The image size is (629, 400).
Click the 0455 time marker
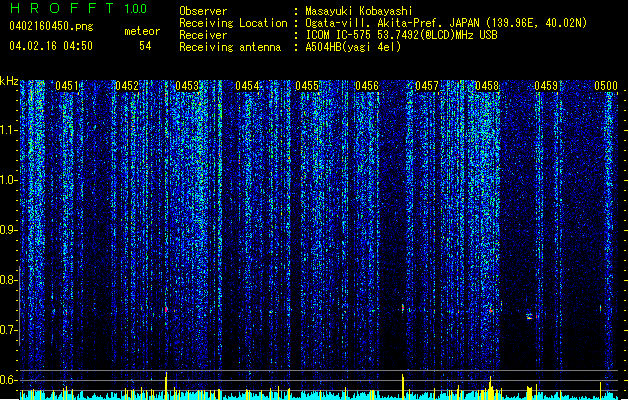coord(307,86)
